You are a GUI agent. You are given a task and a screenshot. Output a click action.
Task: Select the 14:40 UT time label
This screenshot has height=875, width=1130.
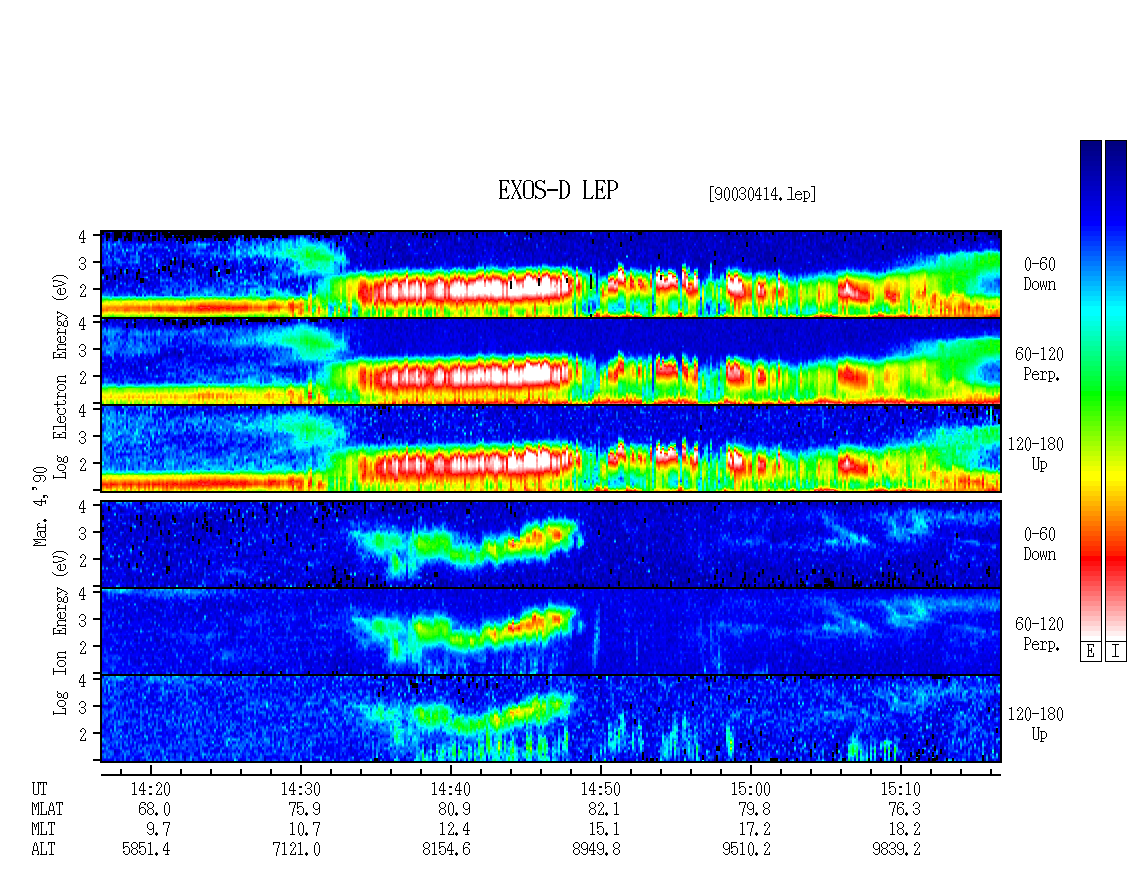[x=450, y=789]
